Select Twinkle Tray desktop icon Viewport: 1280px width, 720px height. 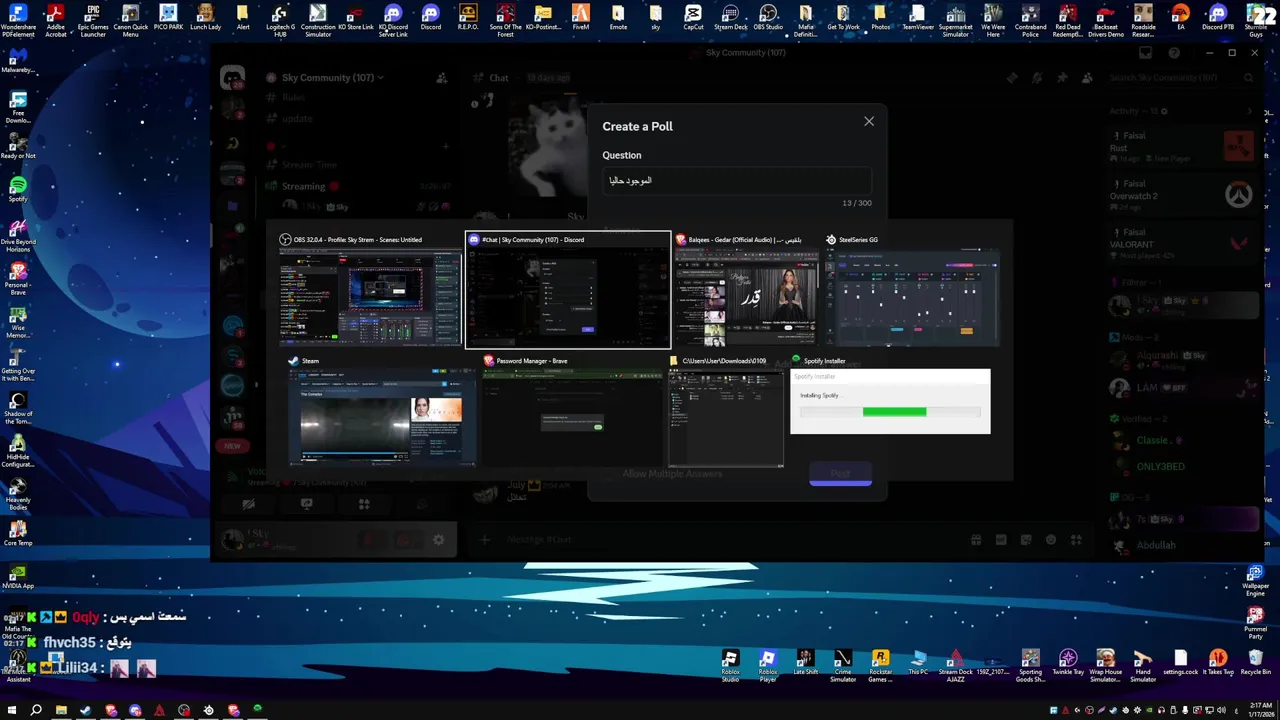tap(1068, 661)
